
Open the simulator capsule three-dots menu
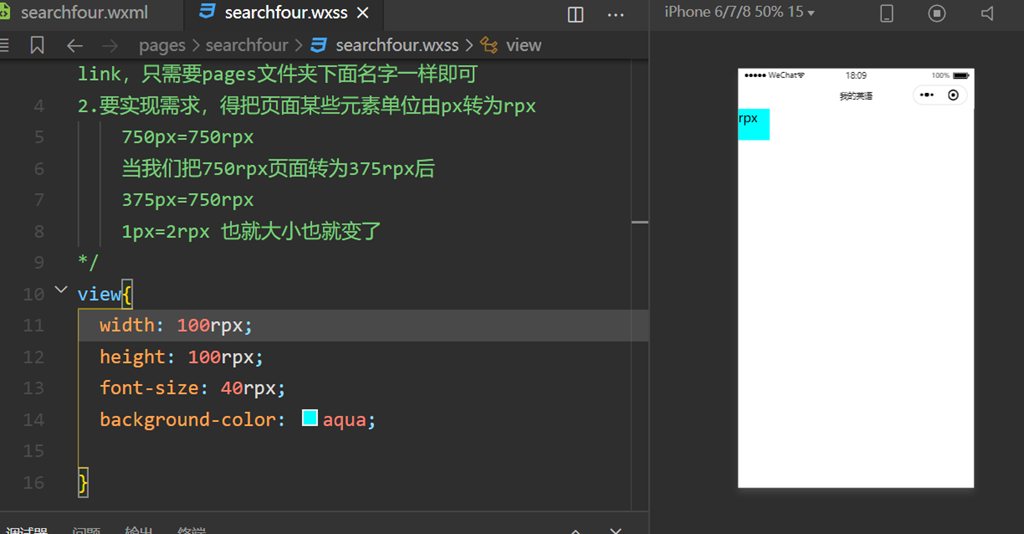[926, 95]
